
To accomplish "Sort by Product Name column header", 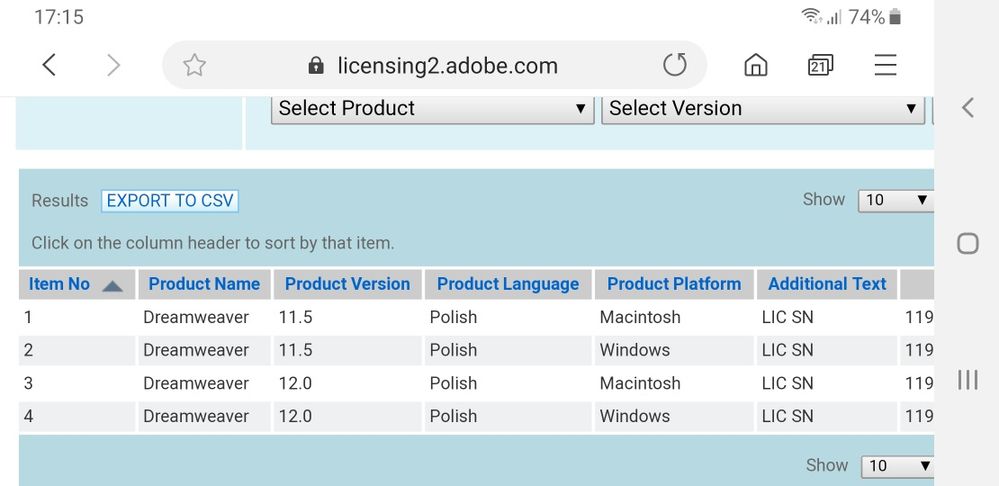I will (204, 284).
